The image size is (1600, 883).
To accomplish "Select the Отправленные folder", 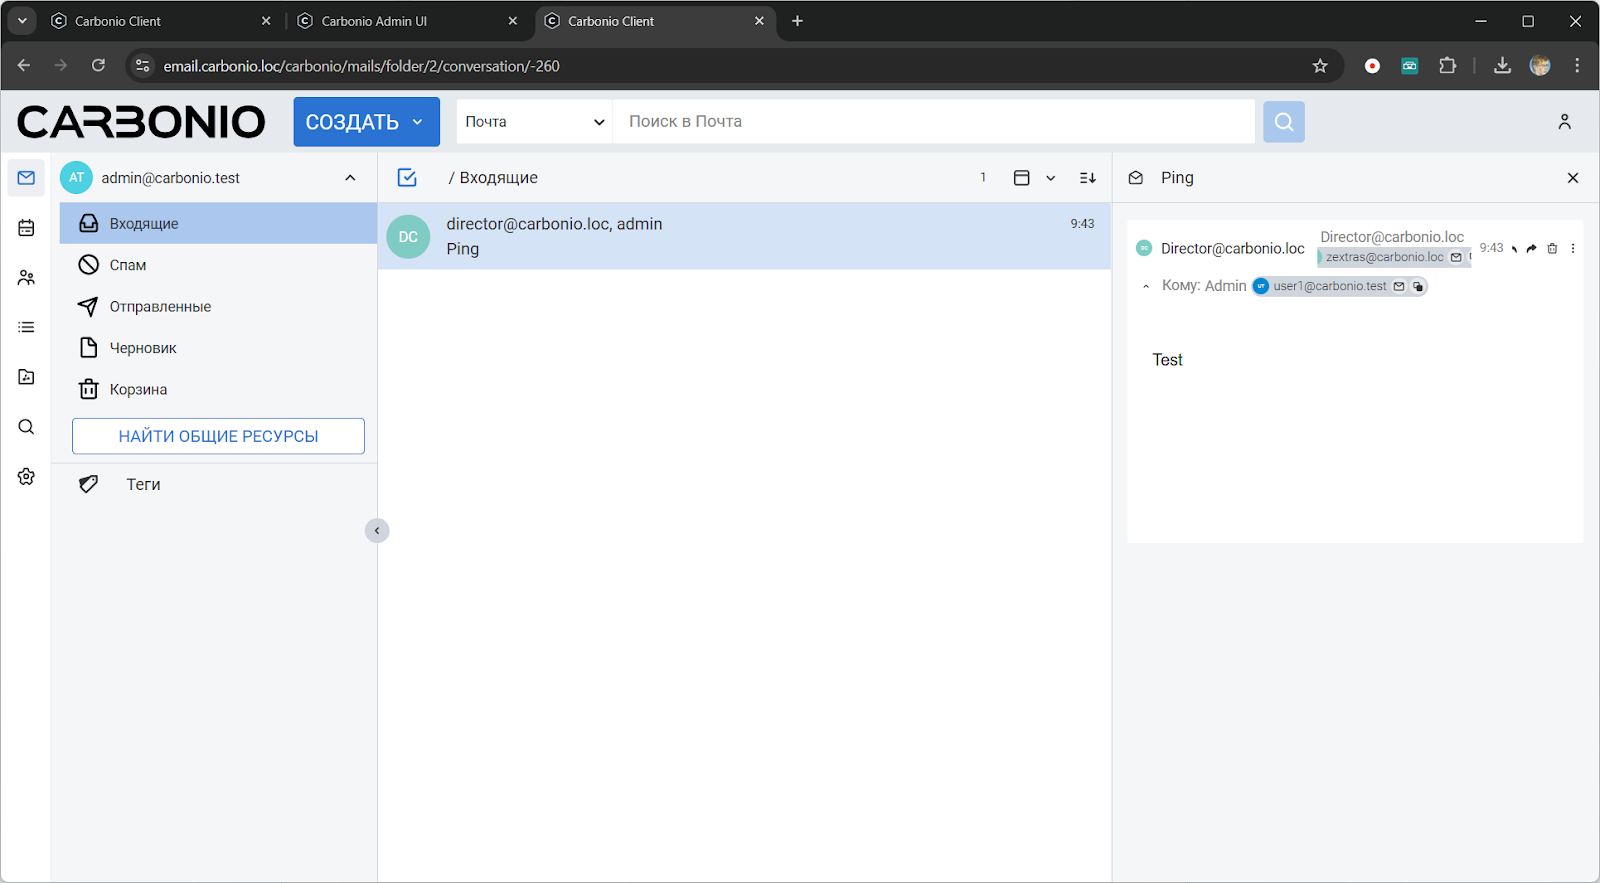I will (218, 307).
